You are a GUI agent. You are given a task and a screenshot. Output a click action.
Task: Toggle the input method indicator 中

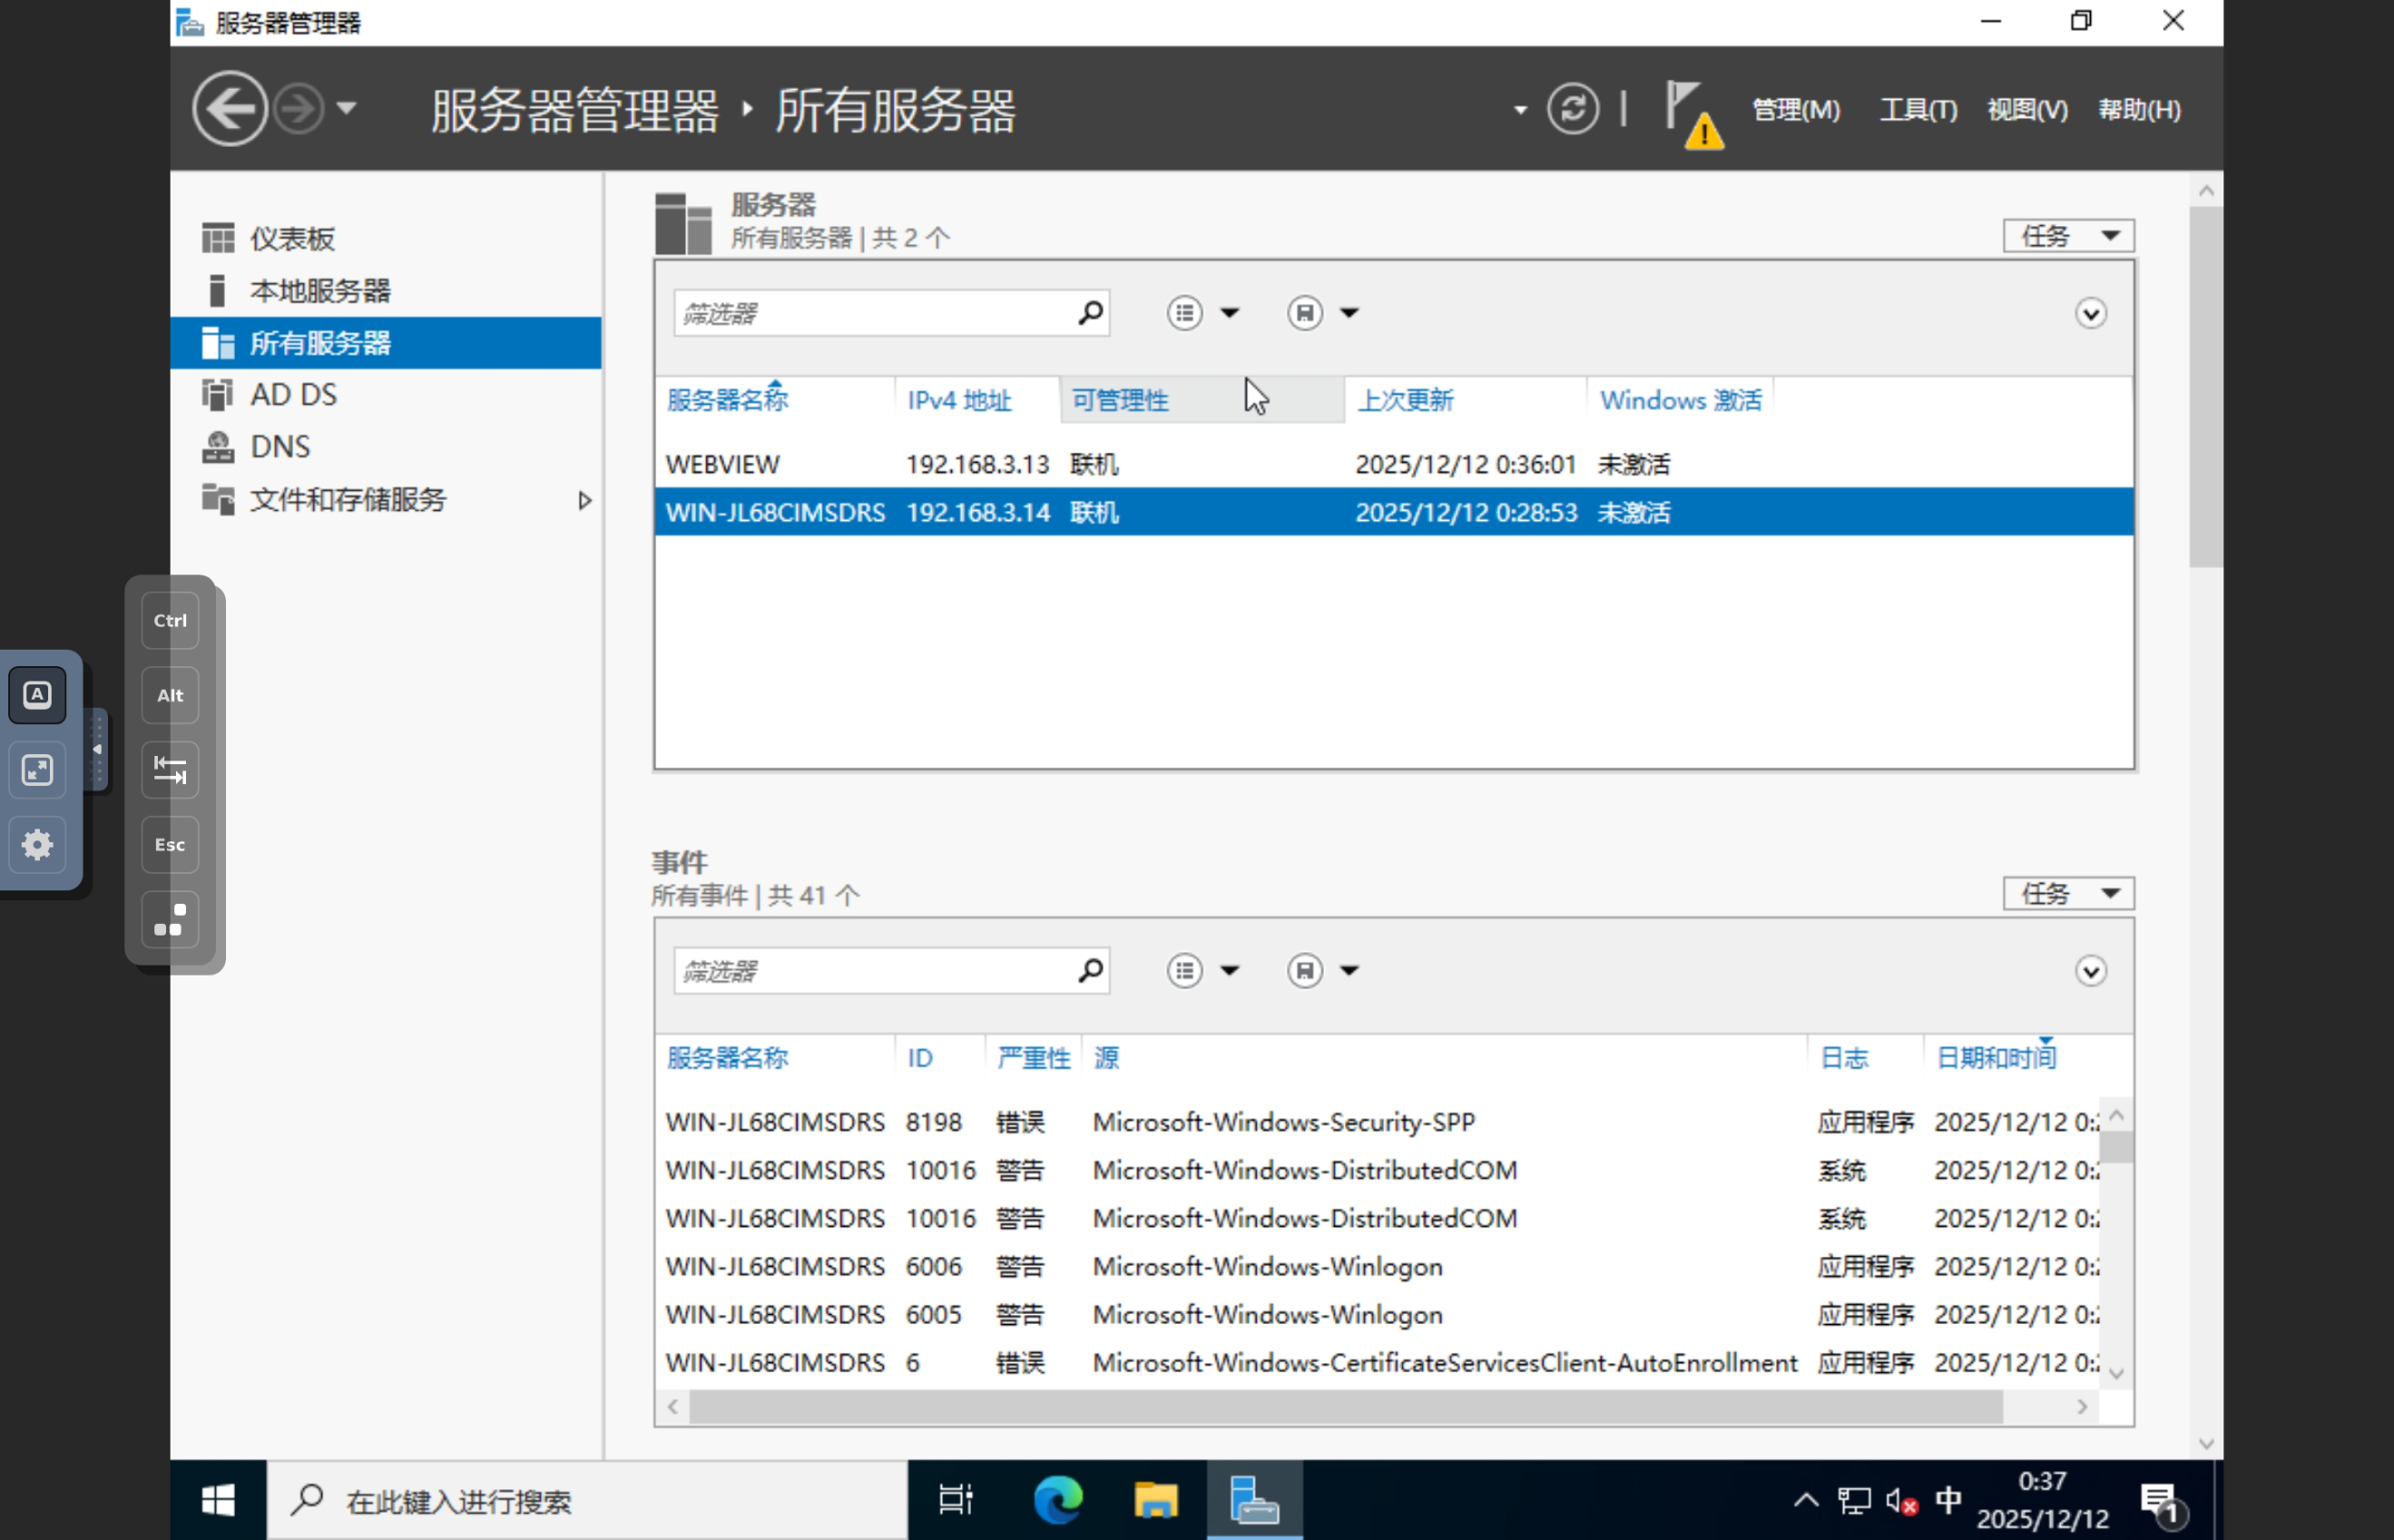[x=1948, y=1500]
